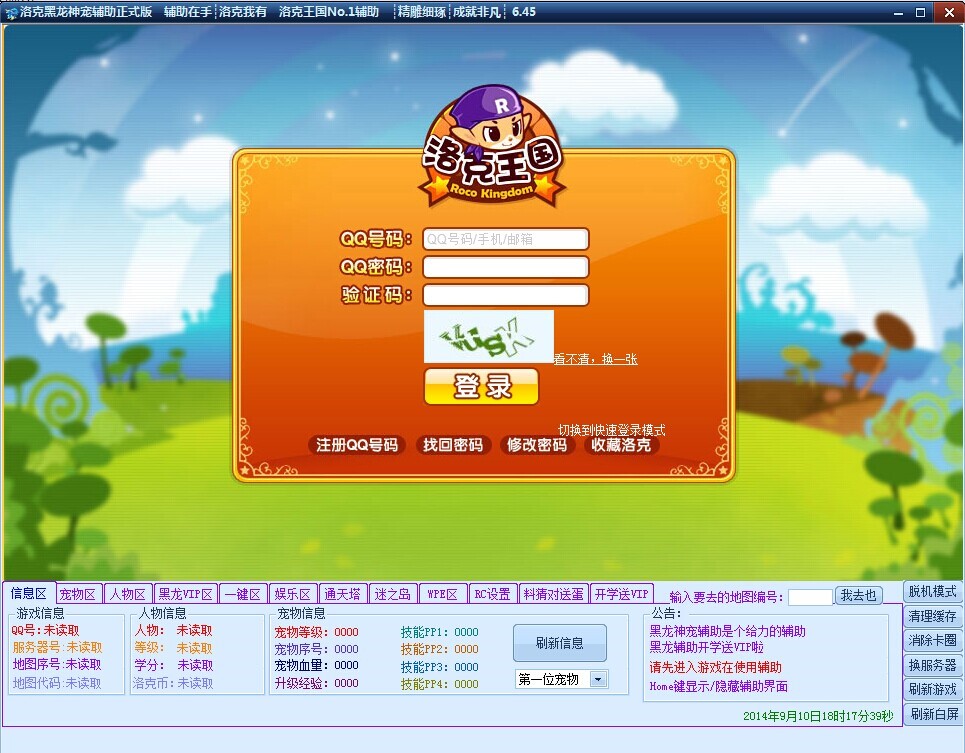Click 洛克币:未读取 text

click(x=174, y=683)
